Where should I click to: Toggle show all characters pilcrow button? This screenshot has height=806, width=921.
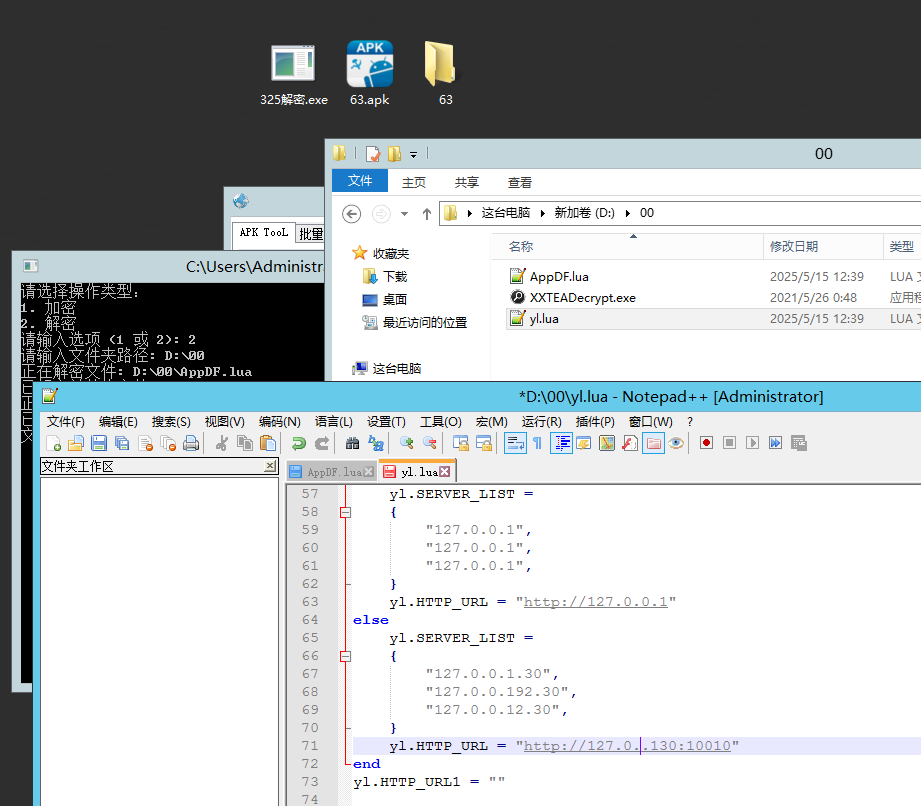pos(537,443)
